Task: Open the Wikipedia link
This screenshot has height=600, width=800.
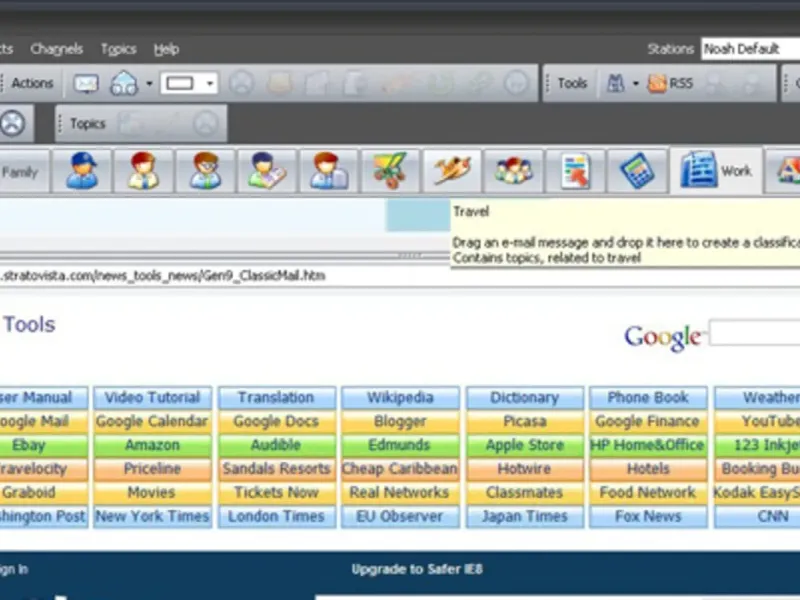Action: (401, 397)
